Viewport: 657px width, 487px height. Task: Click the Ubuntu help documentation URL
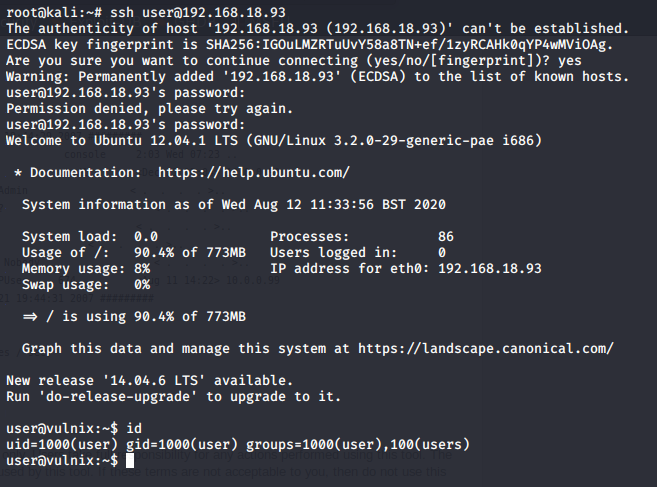pos(253,172)
